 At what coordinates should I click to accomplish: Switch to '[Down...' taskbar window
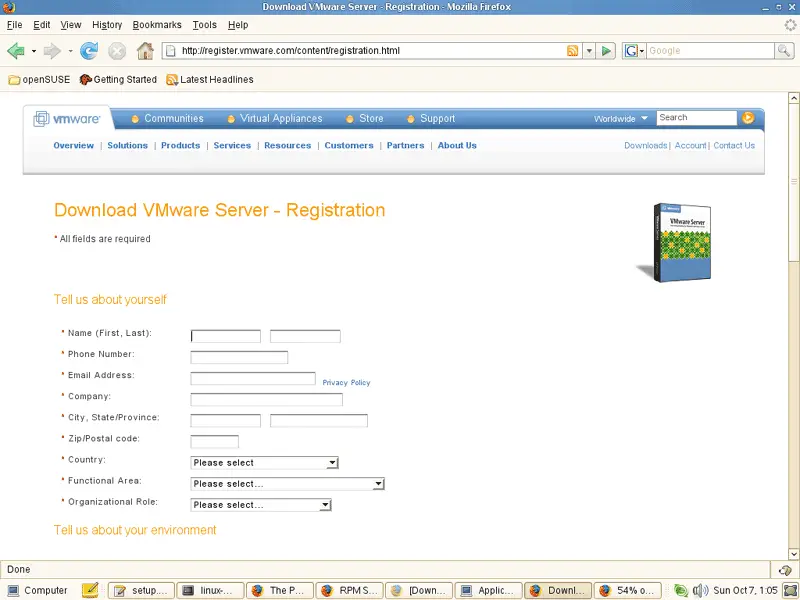418,590
